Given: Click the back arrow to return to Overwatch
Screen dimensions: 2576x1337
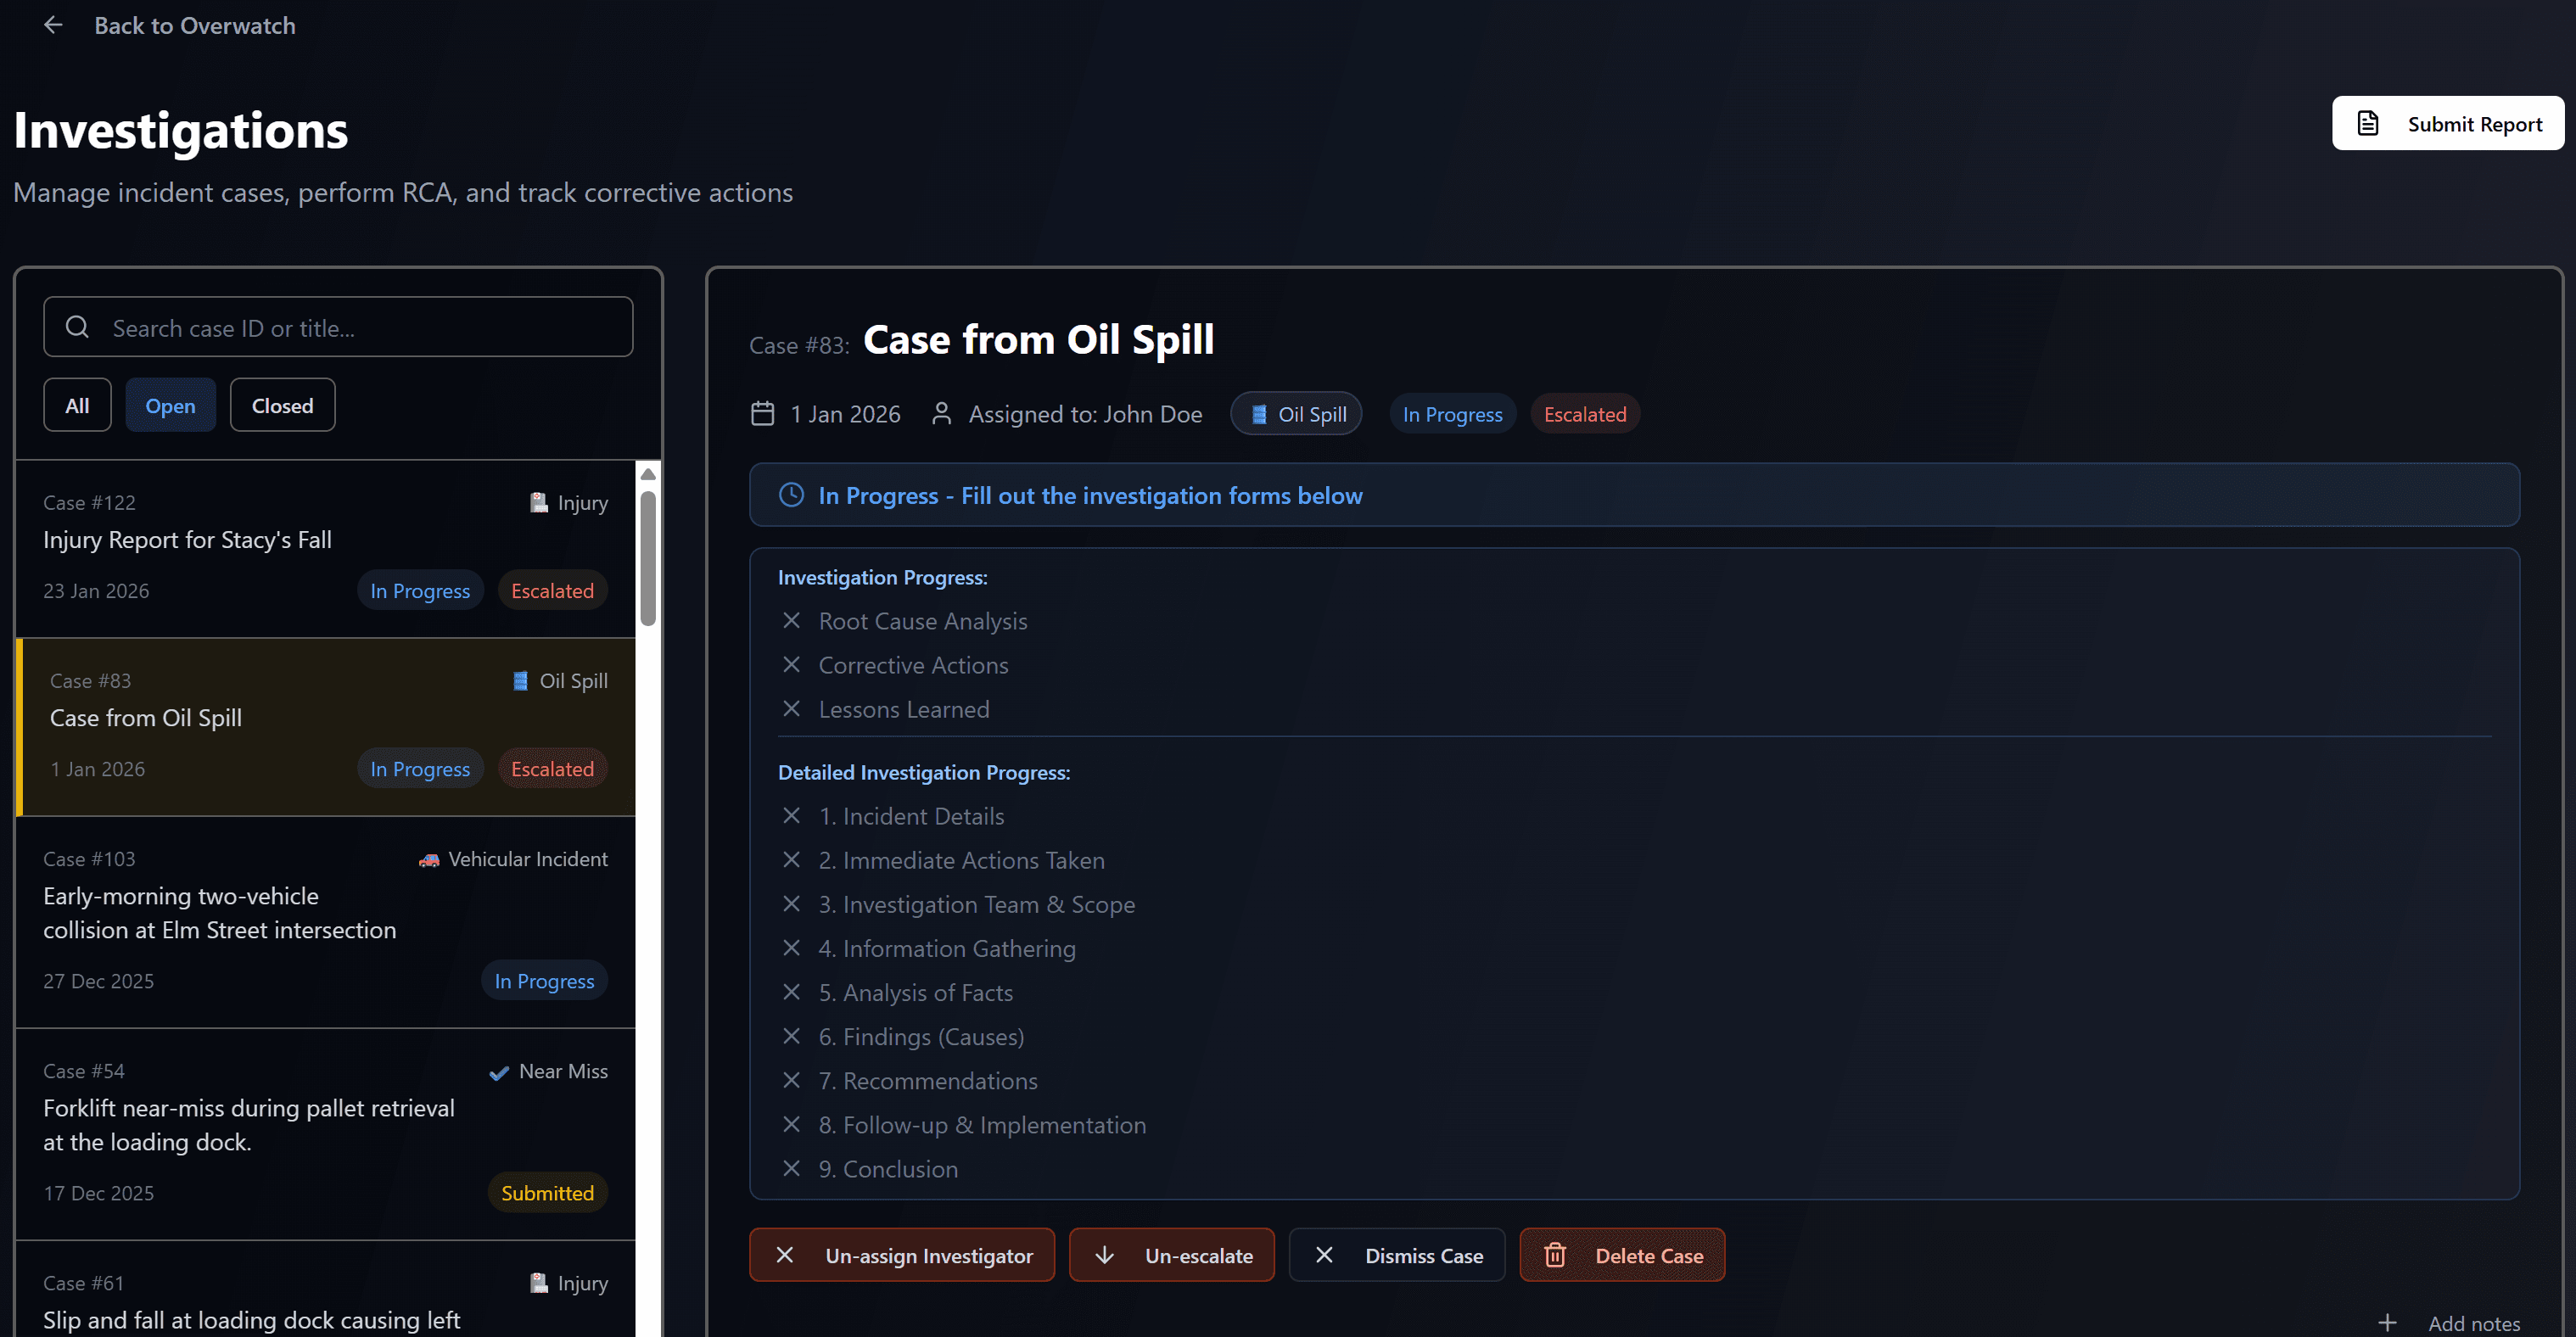Looking at the screenshot, I should coord(53,25).
